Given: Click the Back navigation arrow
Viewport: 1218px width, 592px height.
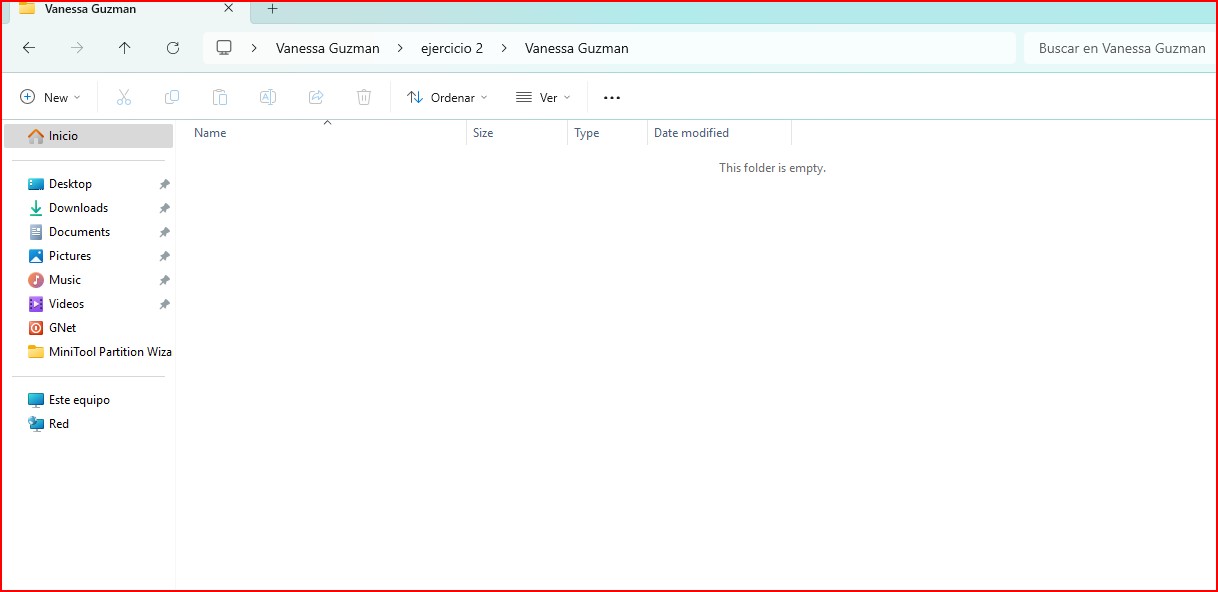Looking at the screenshot, I should 29,48.
